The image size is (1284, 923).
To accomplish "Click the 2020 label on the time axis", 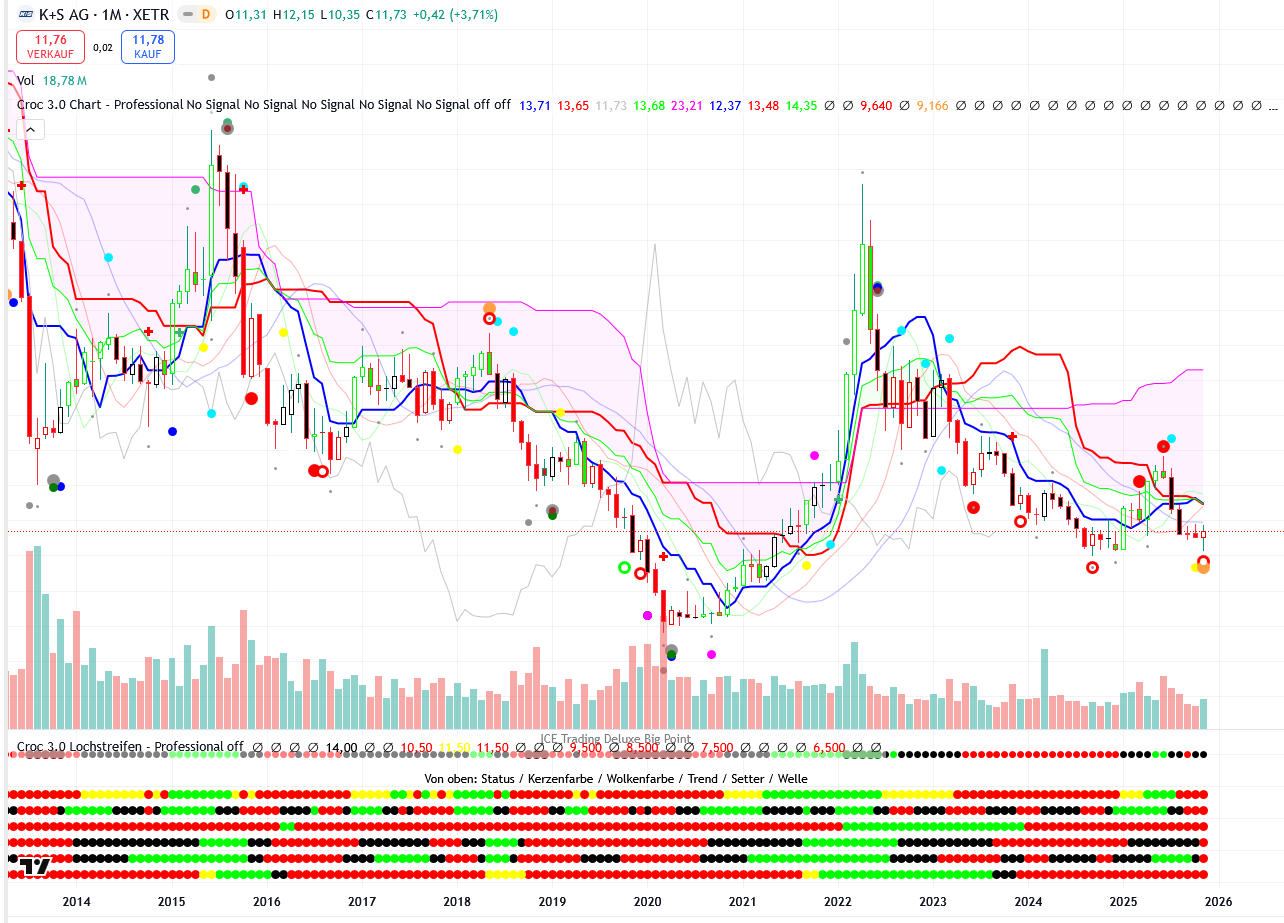I will [x=647, y=902].
